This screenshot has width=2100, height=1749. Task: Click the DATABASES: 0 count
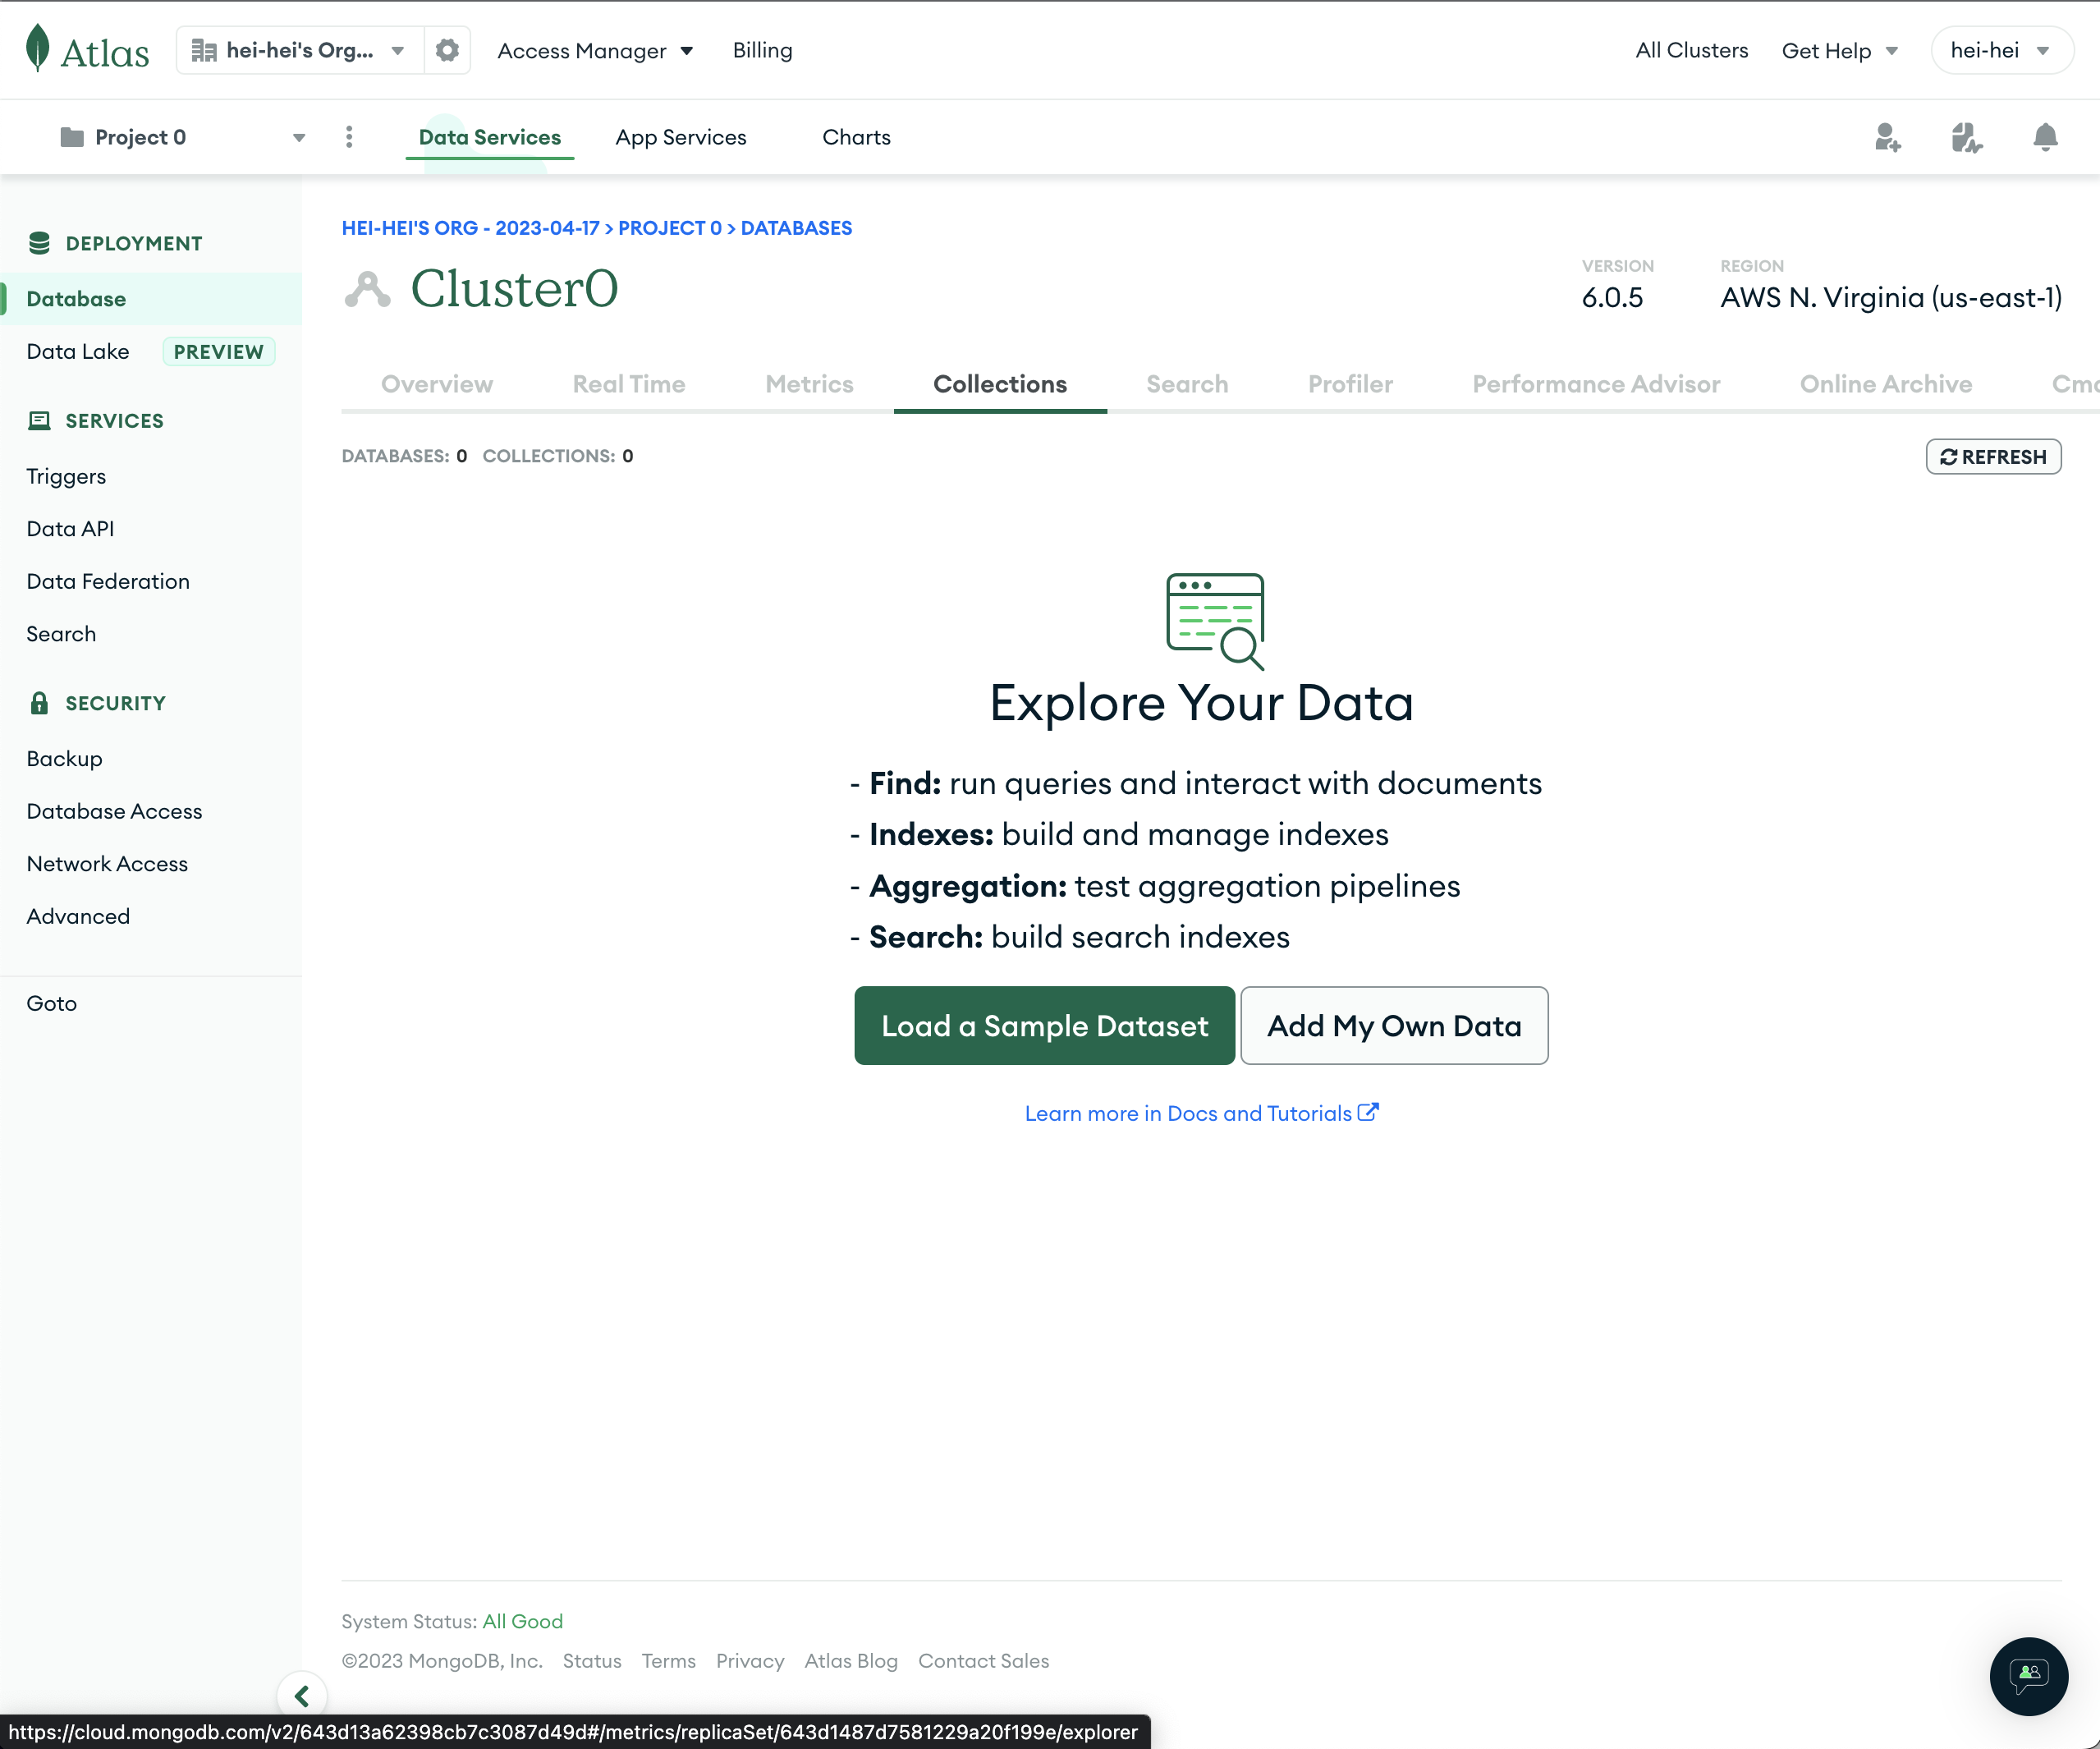click(404, 456)
